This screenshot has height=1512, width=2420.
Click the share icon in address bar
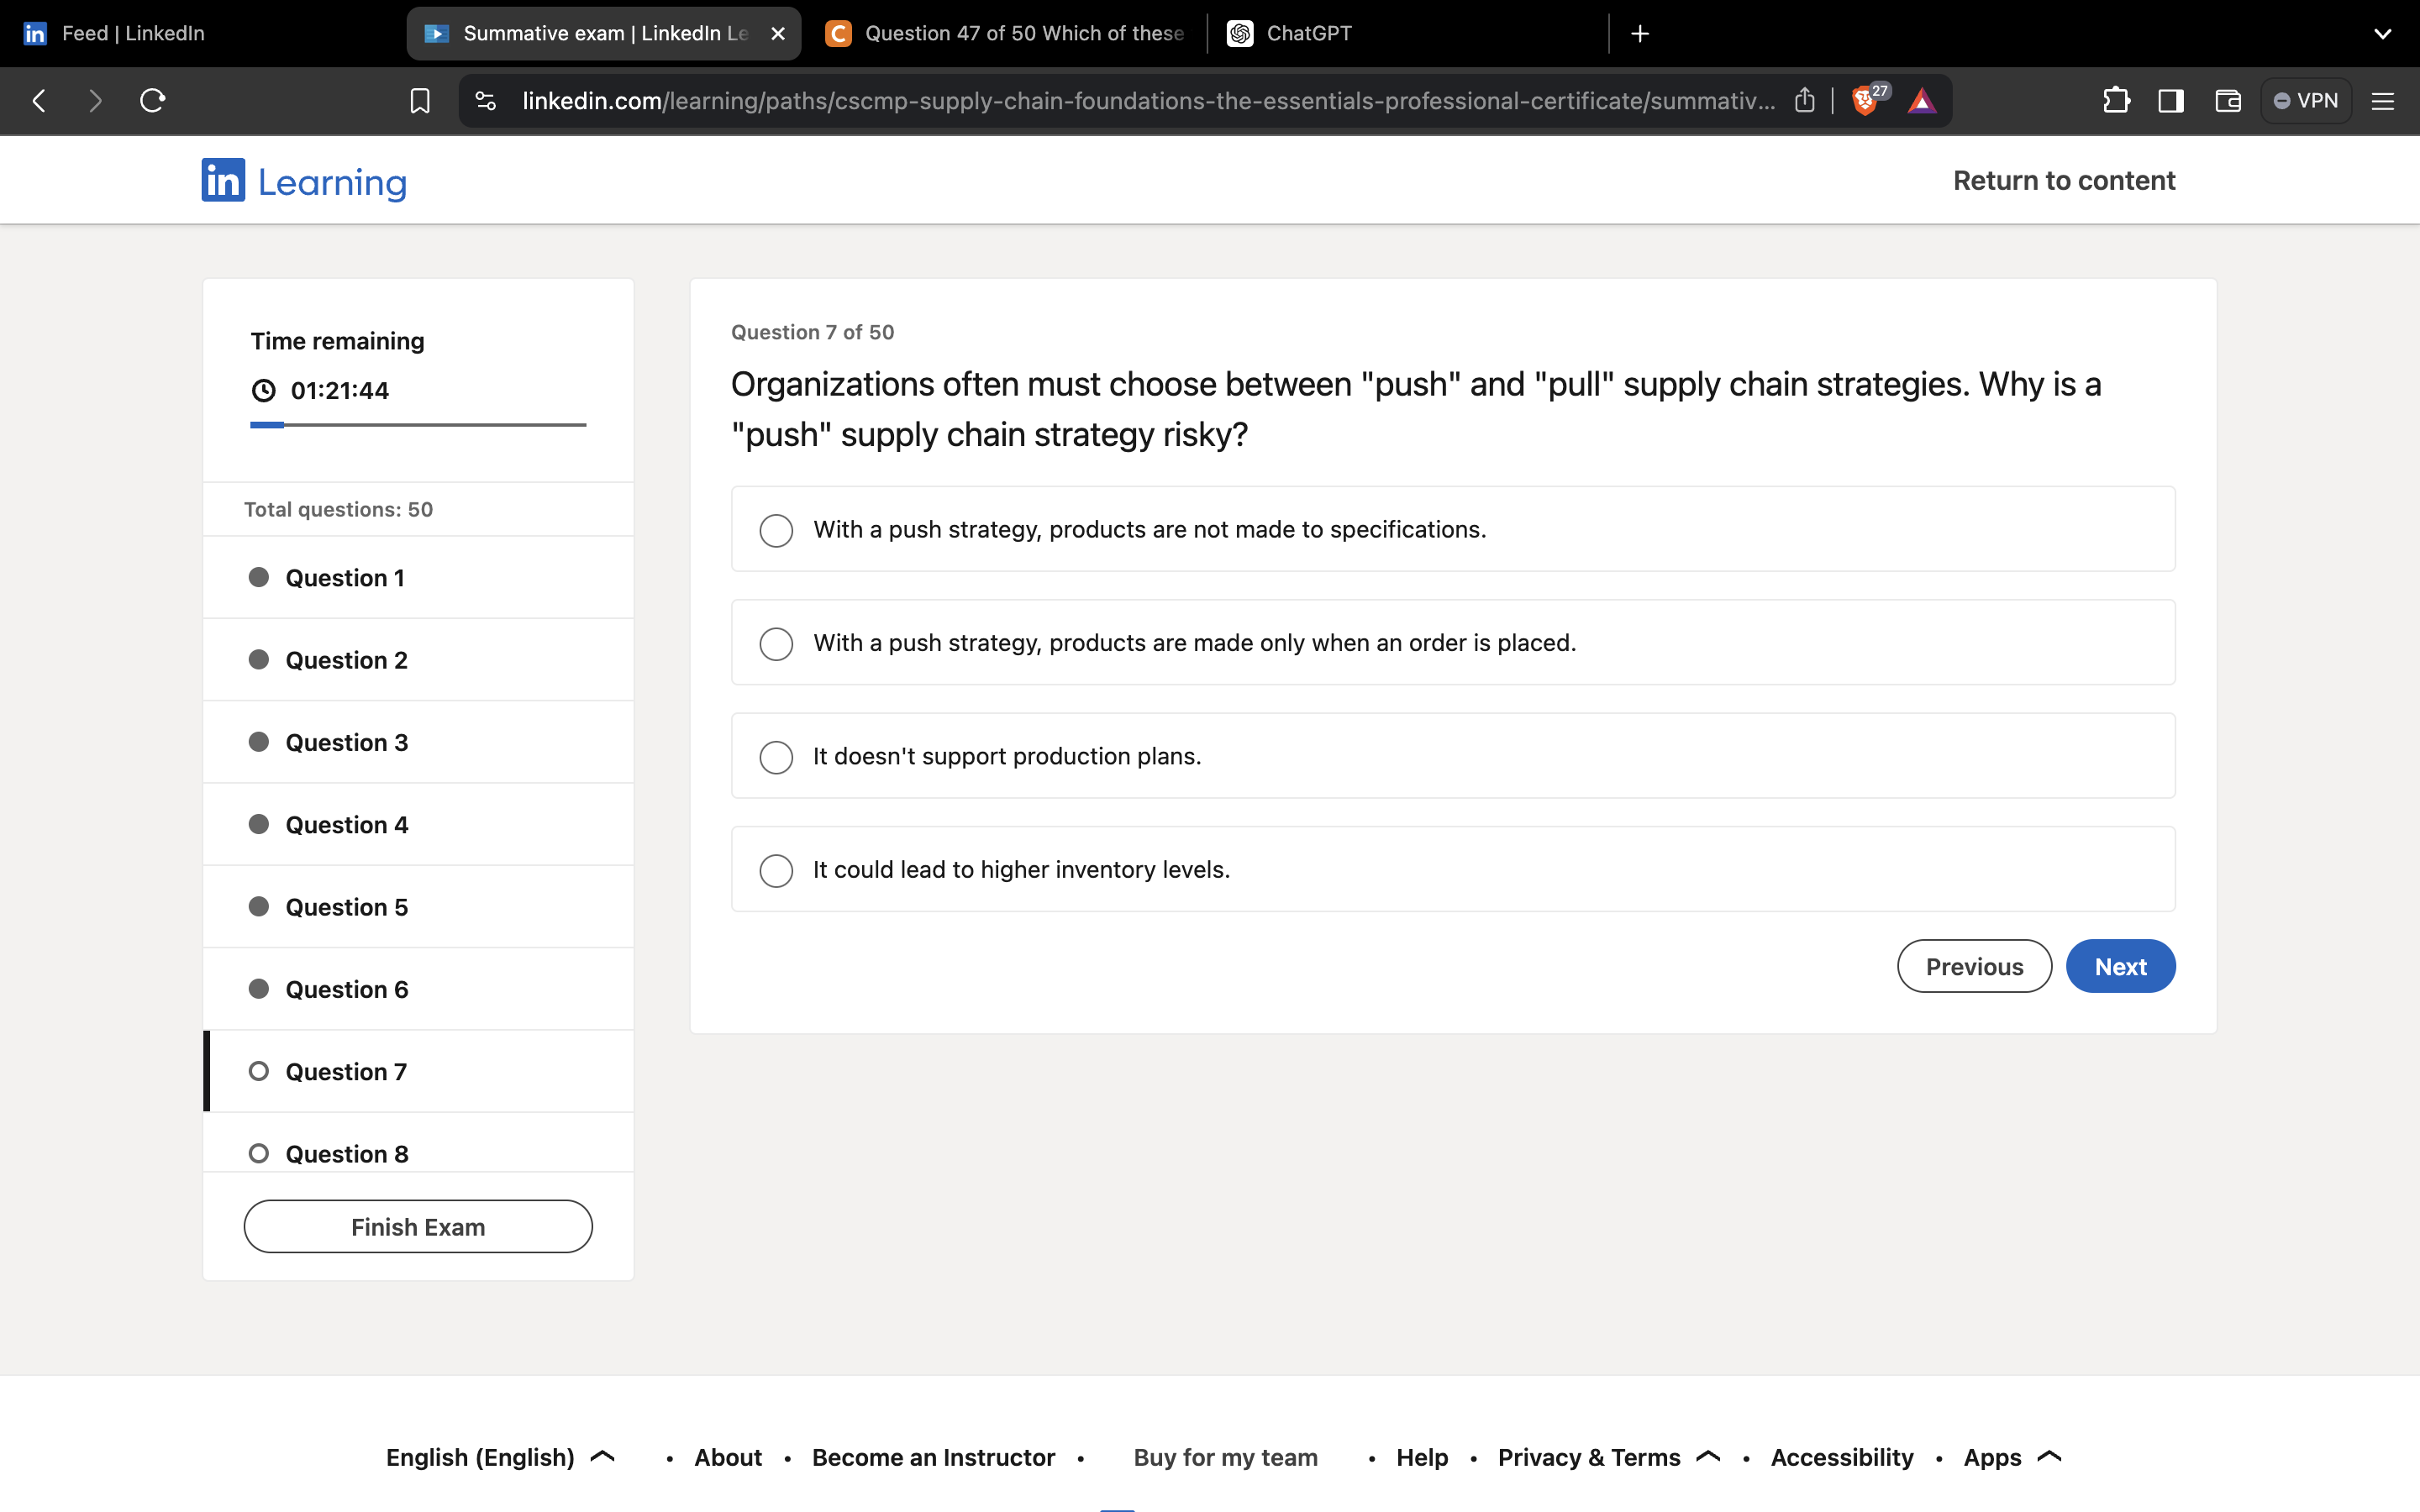[x=1804, y=101]
